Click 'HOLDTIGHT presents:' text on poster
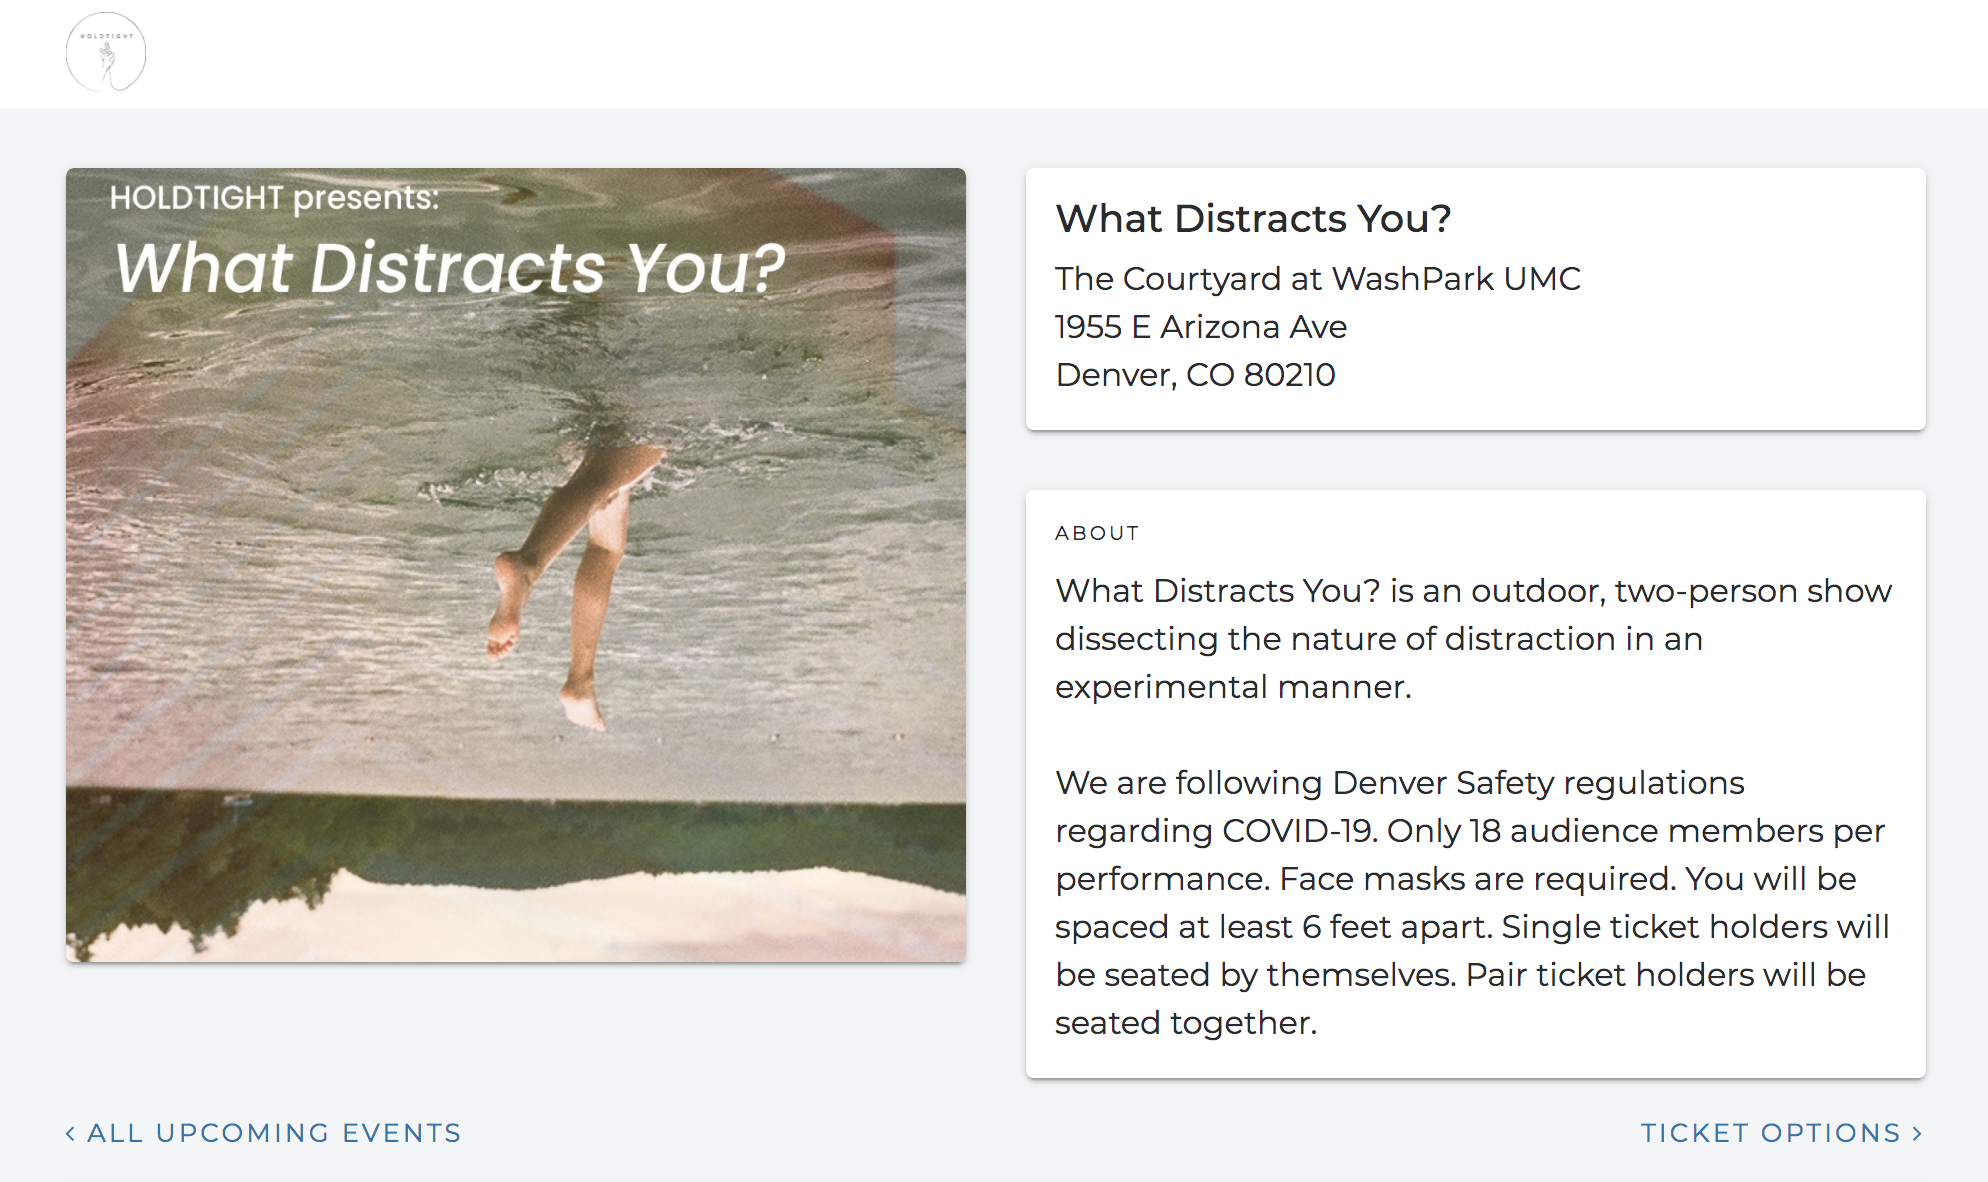 tap(274, 198)
